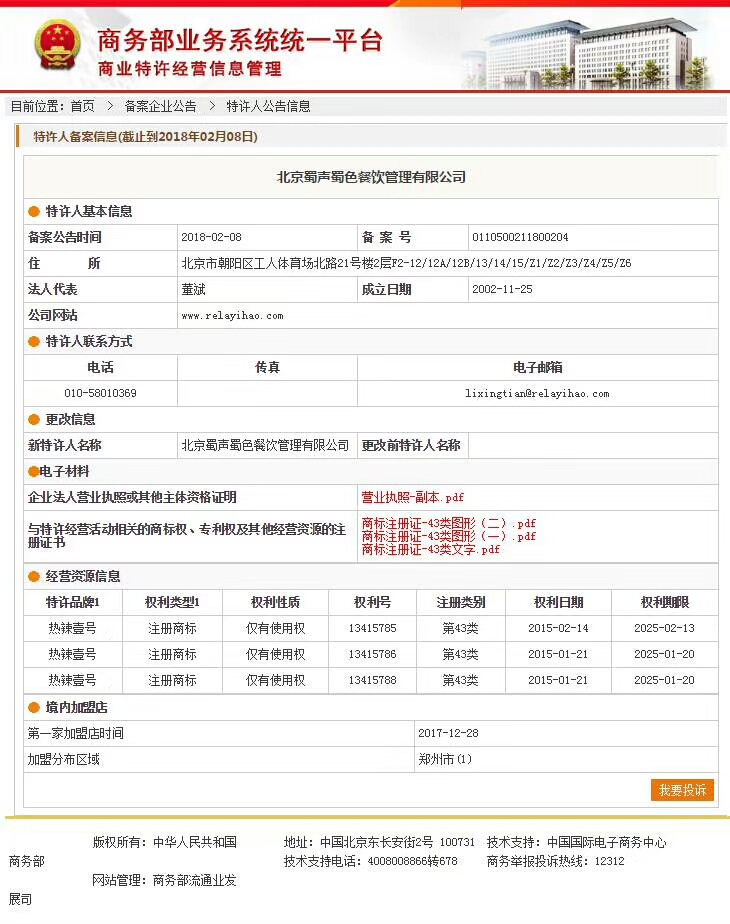Click the company website www.relayihao.com

click(232, 316)
